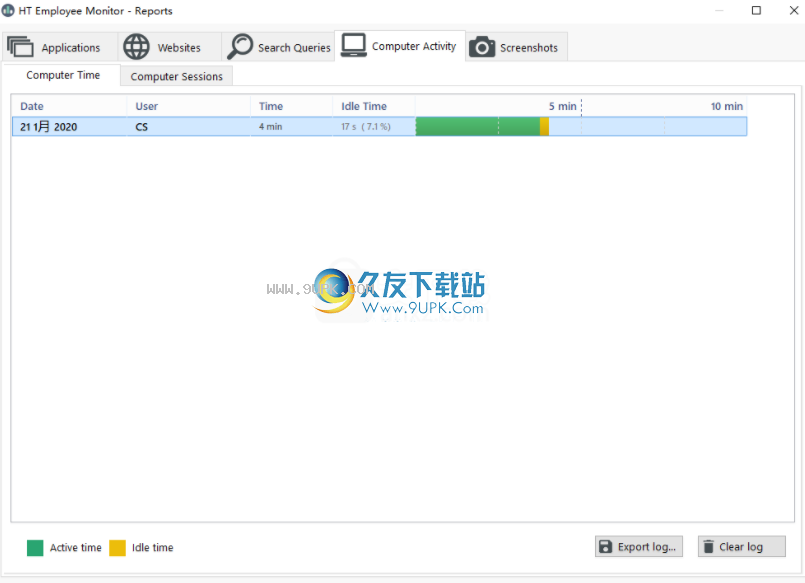Click the Screenshots camera icon
This screenshot has height=583, width=805.
(482, 47)
